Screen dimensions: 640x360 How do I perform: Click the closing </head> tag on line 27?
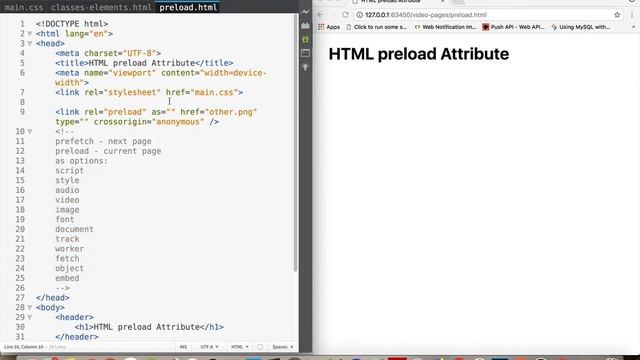point(53,298)
